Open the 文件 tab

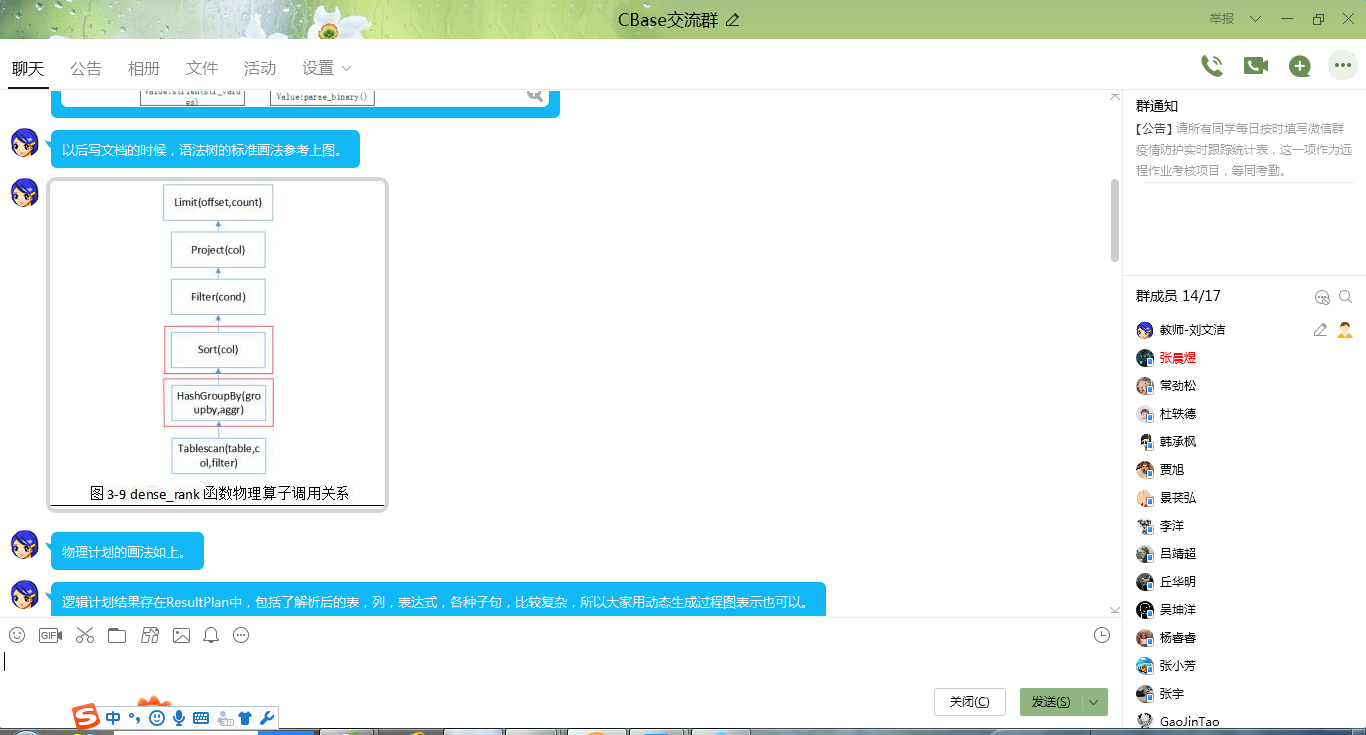point(202,68)
